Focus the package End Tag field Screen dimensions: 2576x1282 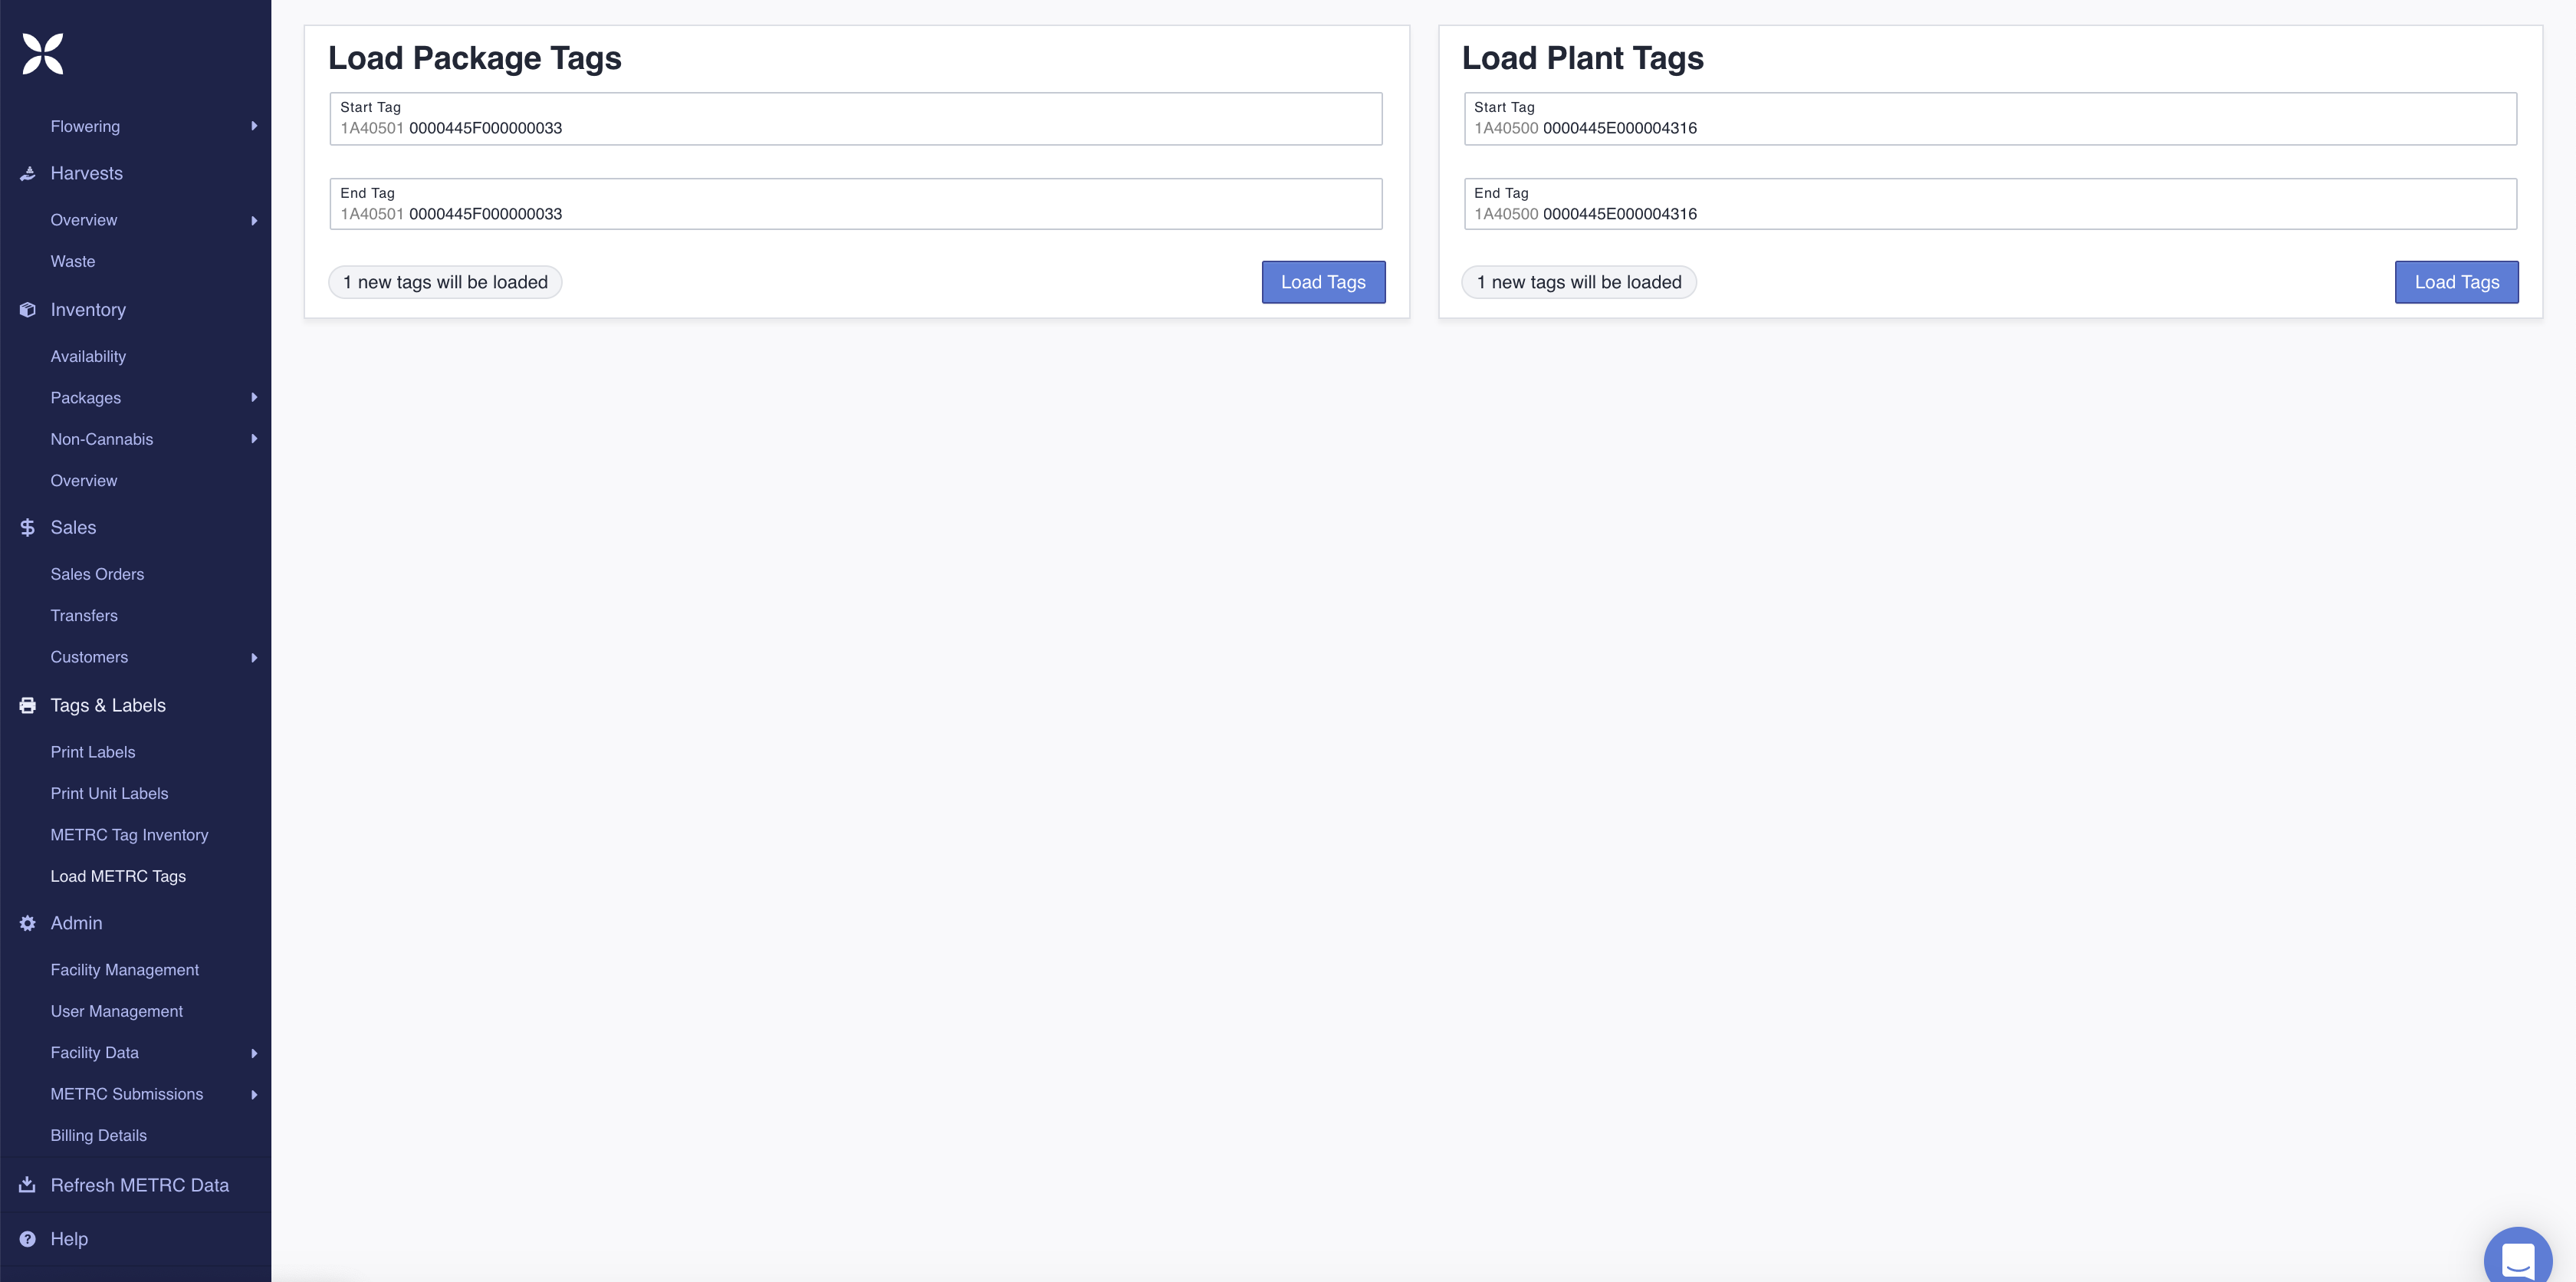(856, 205)
